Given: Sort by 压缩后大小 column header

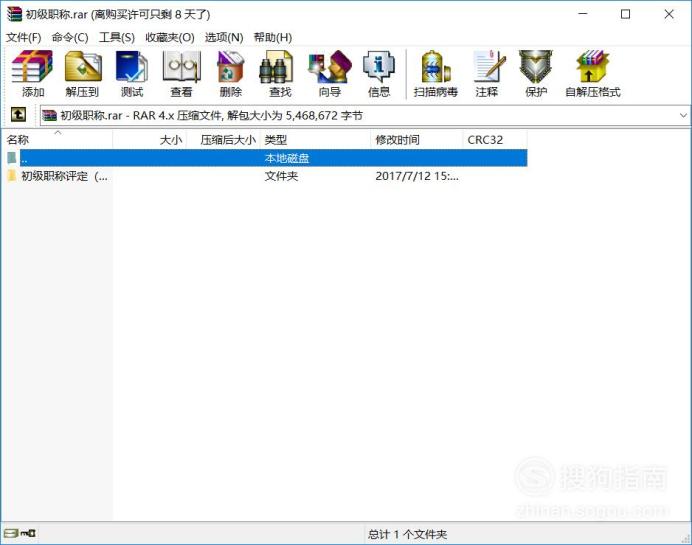Looking at the screenshot, I should (224, 140).
